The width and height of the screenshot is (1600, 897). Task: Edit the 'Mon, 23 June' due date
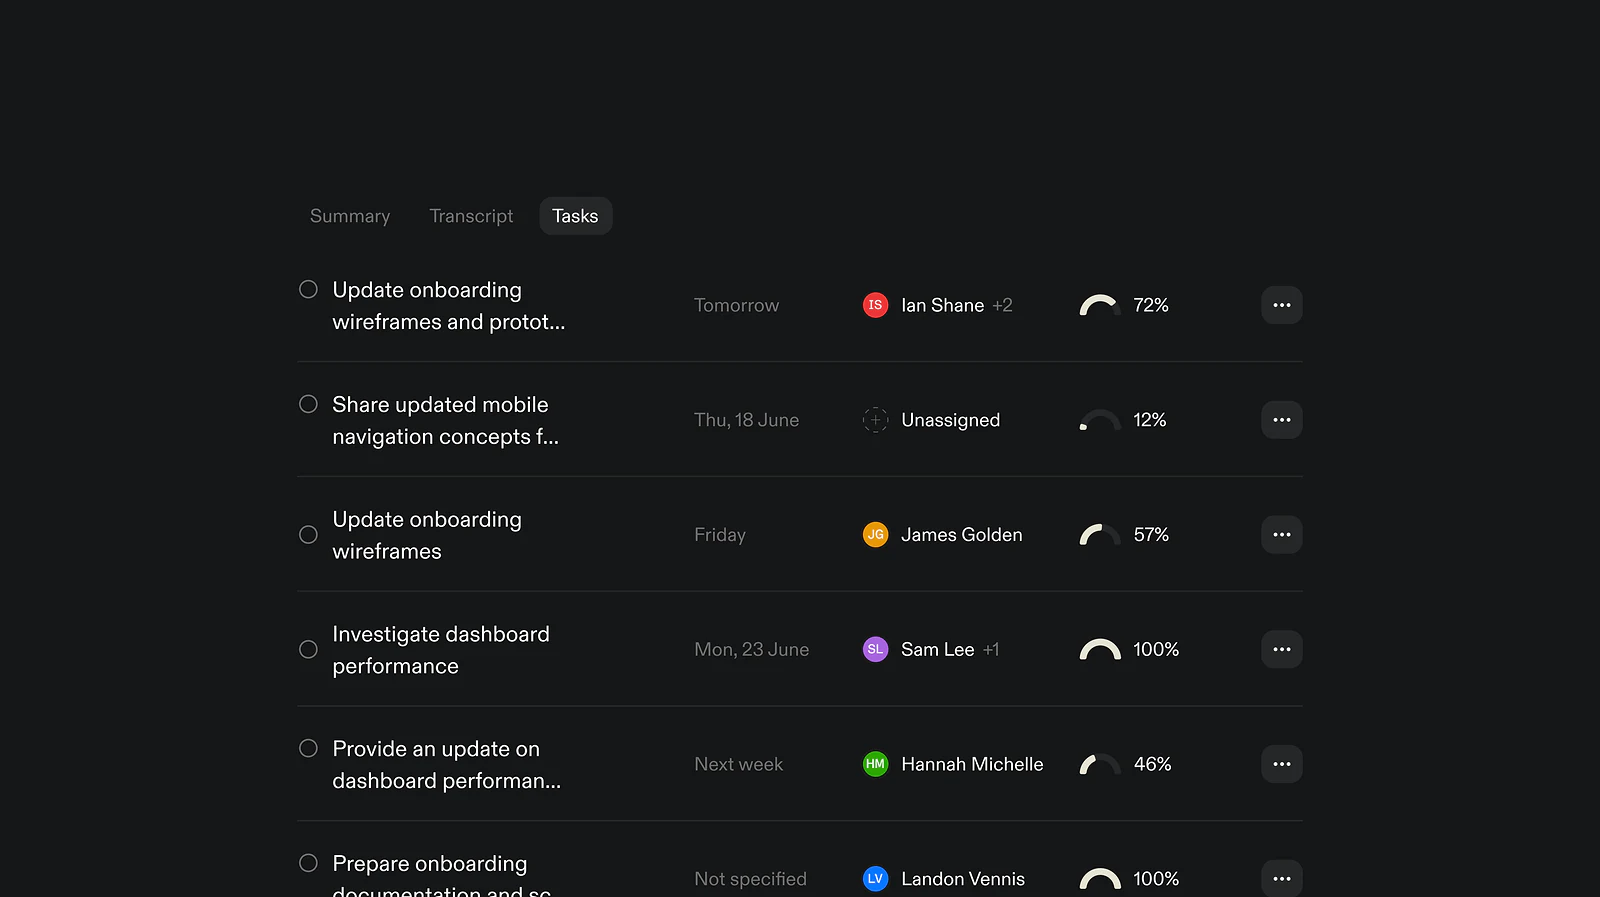751,649
